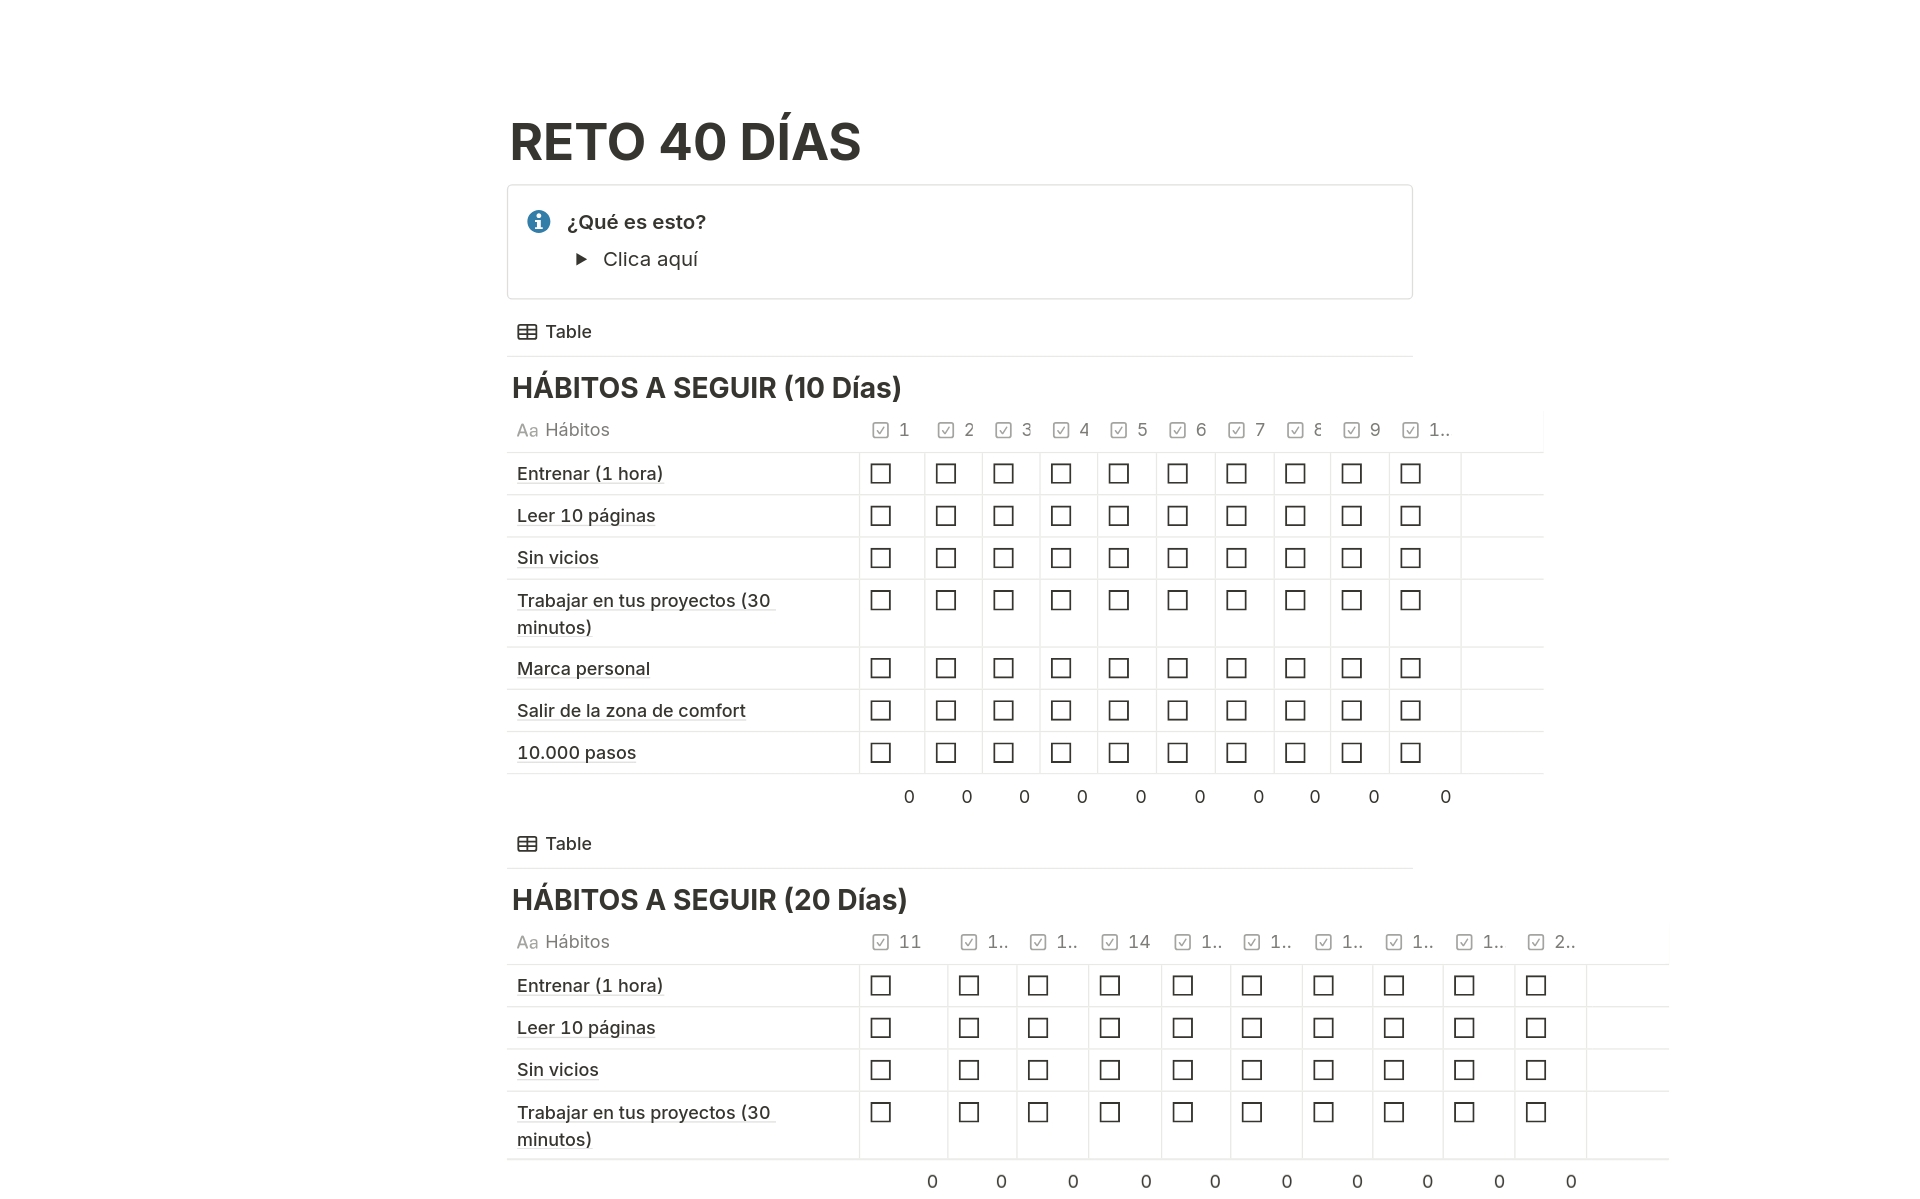This screenshot has height=1199, width=1920.
Task: Click the checkbox property icon of column 11
Action: tap(881, 941)
